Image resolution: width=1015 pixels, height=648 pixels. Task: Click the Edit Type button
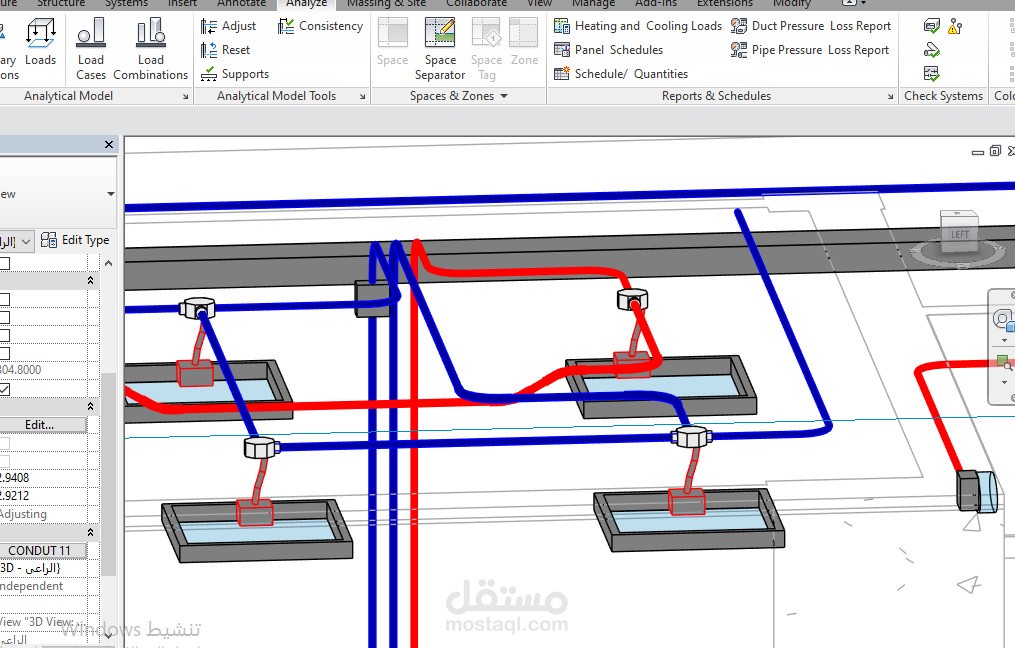pos(75,240)
